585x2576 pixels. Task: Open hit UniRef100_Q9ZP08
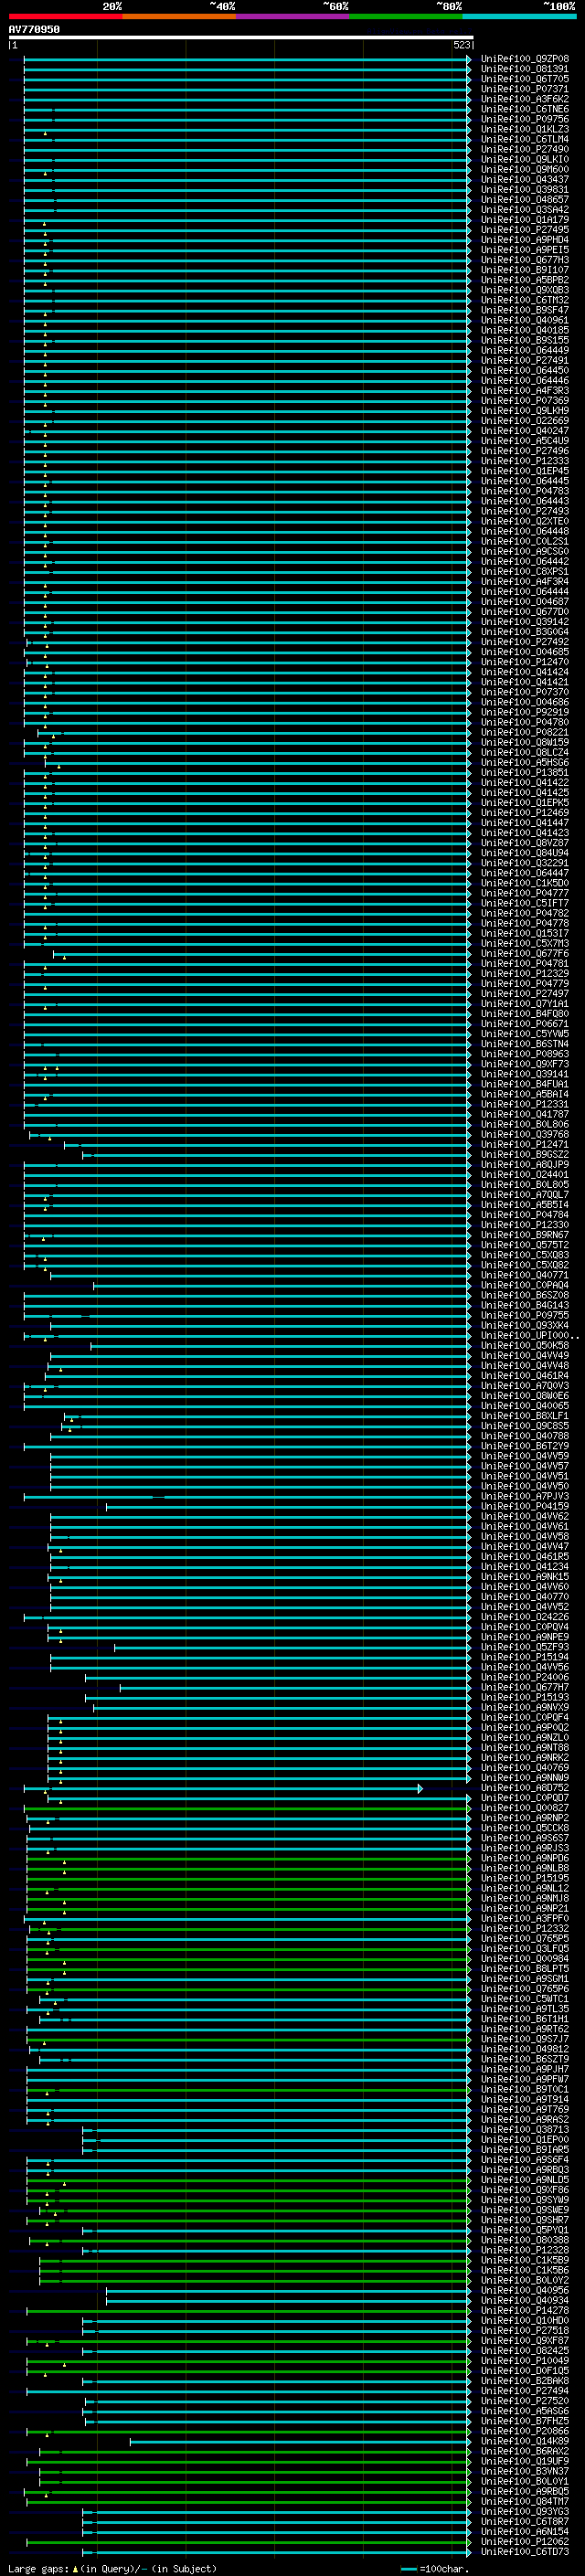[x=525, y=59]
